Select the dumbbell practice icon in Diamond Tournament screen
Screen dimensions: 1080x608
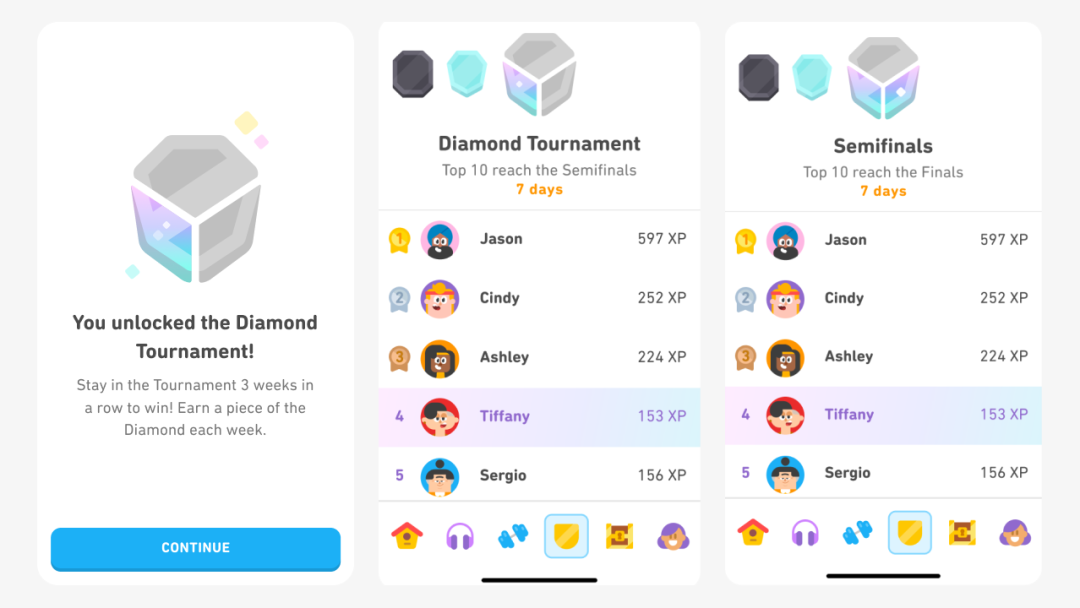pyautogui.click(x=513, y=536)
